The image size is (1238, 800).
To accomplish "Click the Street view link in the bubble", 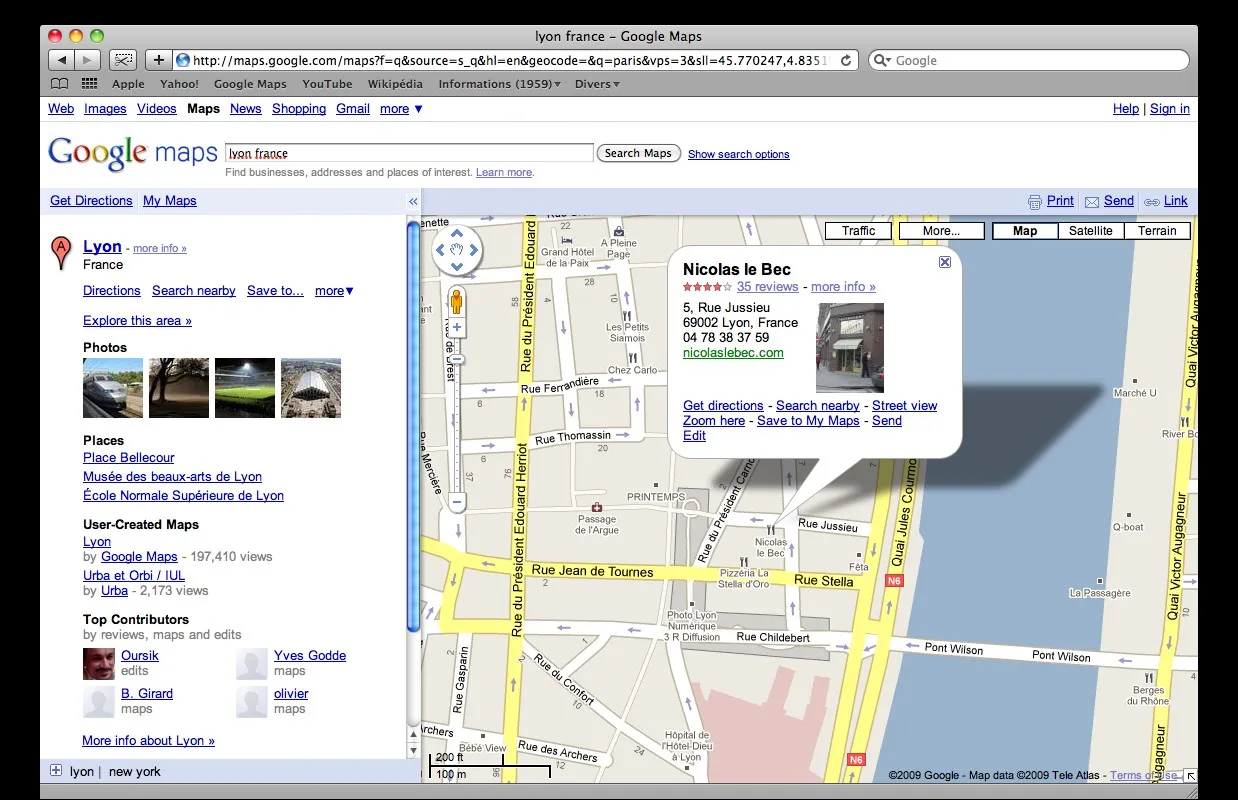I will click(905, 406).
